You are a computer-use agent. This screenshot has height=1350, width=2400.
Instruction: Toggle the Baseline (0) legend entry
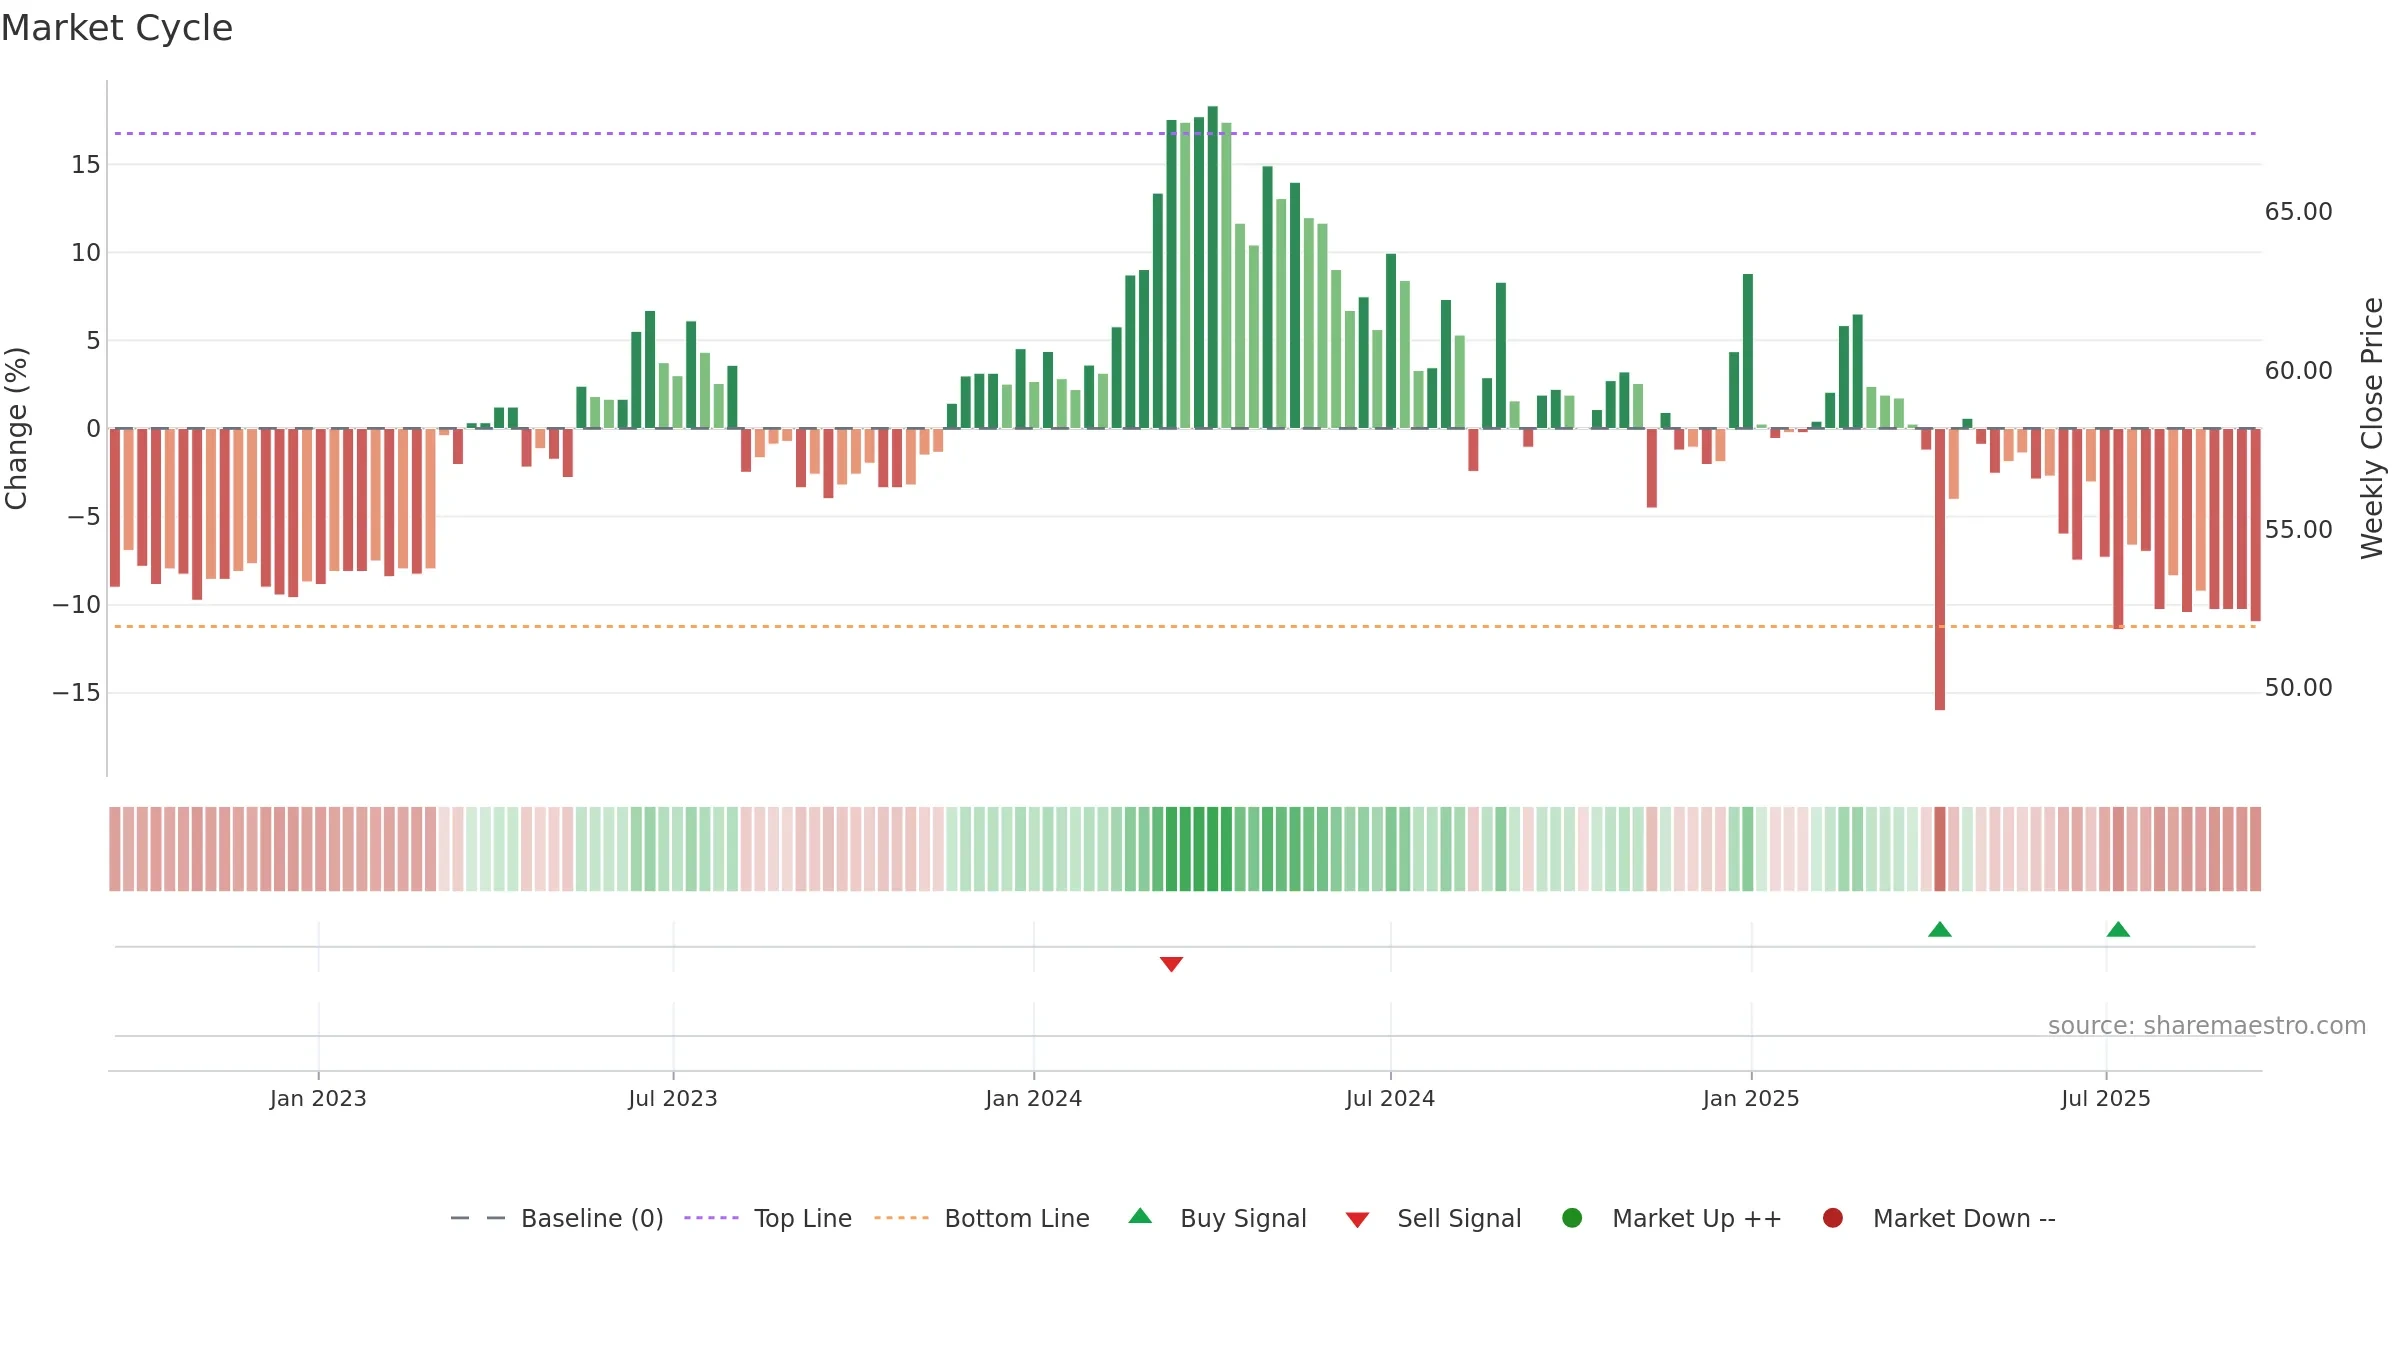point(557,1218)
